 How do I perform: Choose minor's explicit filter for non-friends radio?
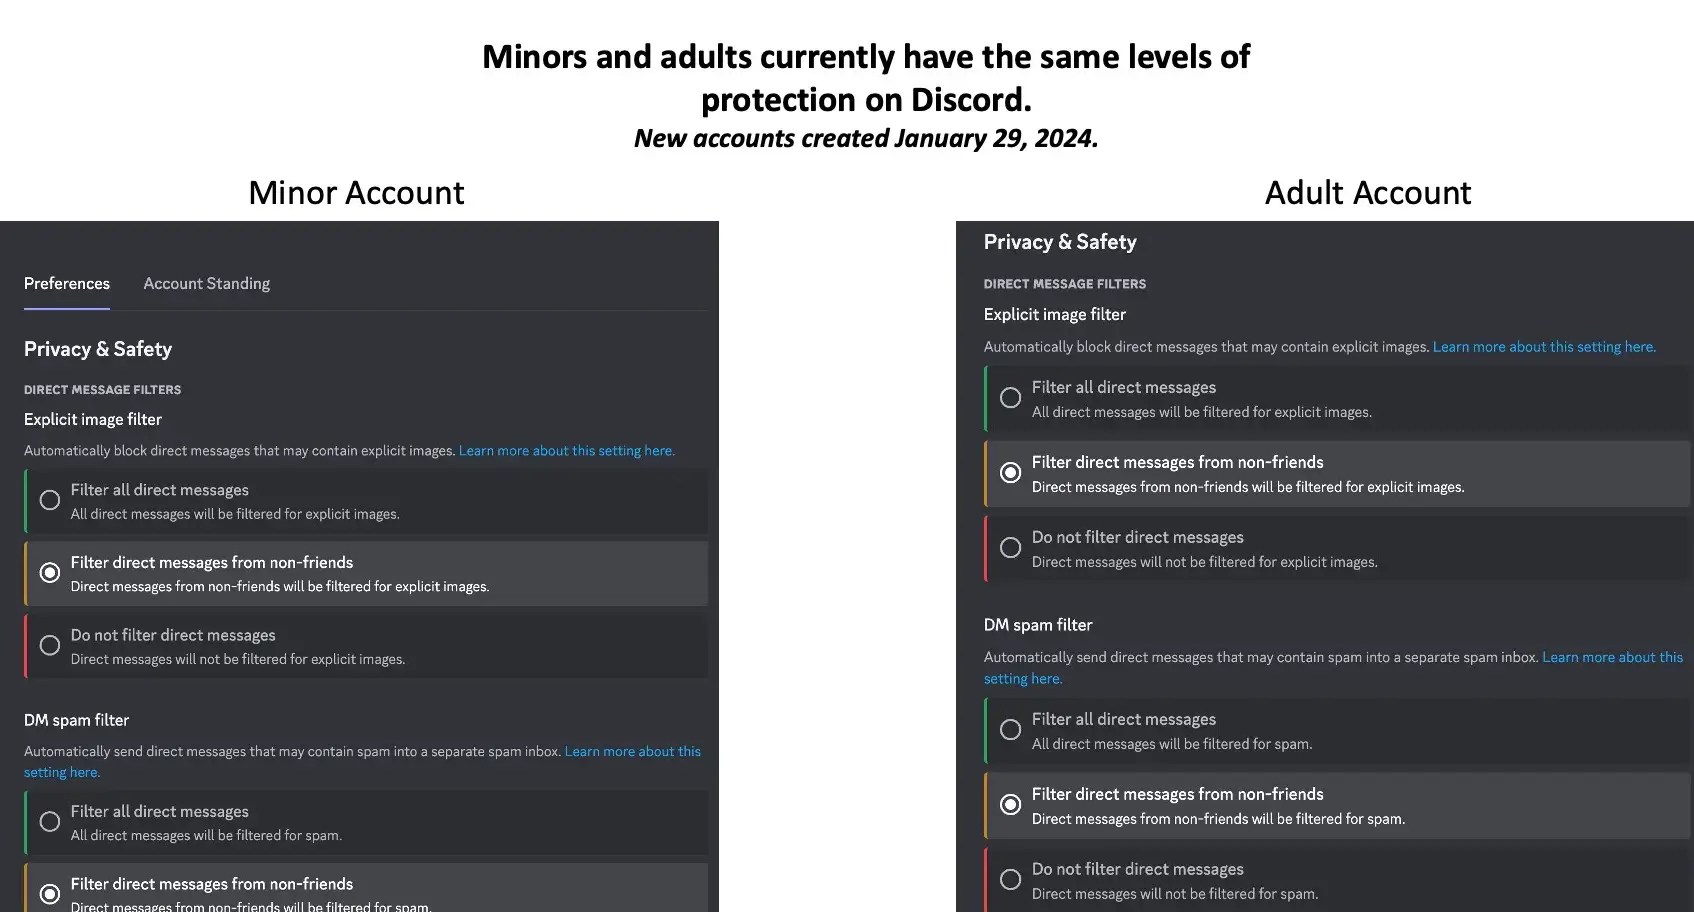pyautogui.click(x=49, y=573)
